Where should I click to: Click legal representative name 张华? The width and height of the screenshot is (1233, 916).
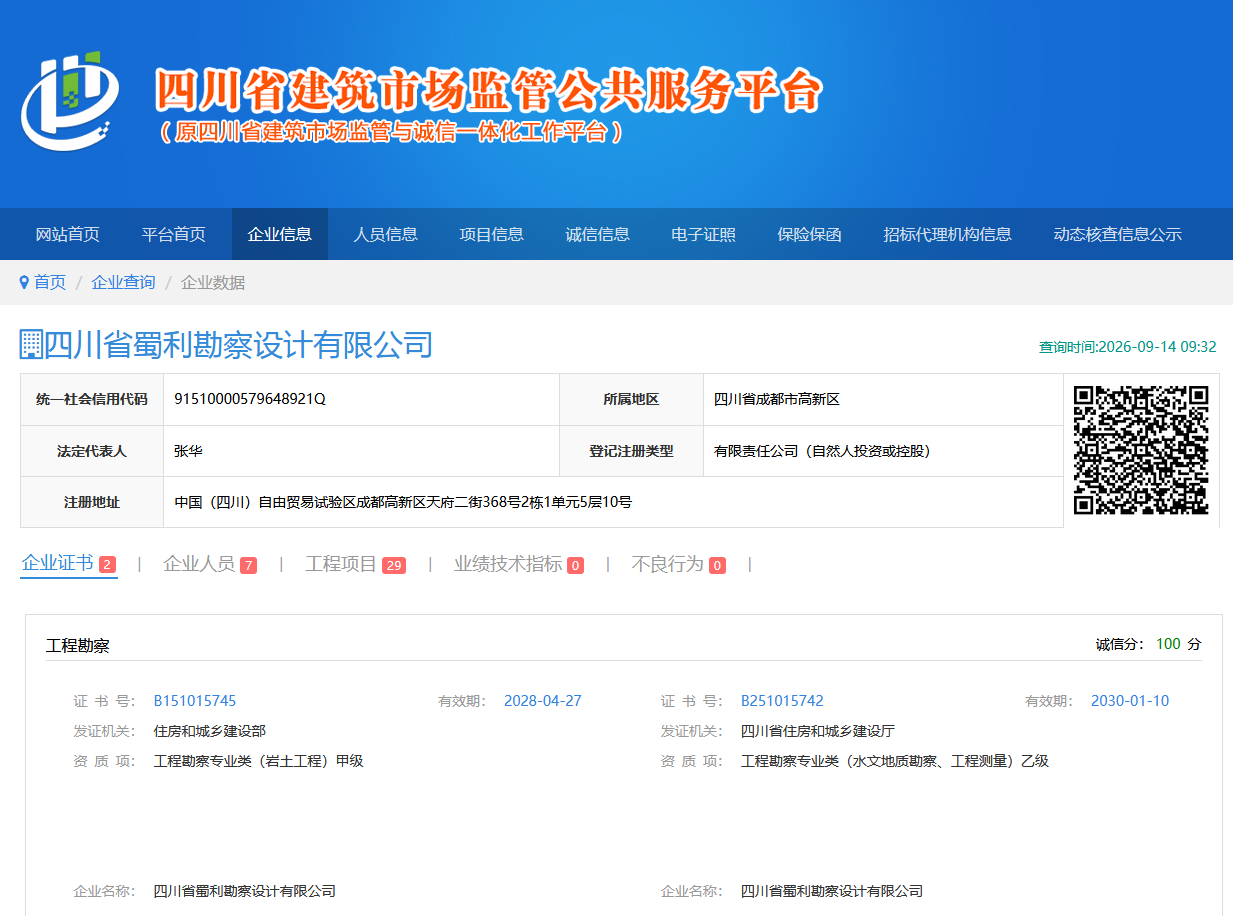click(188, 451)
